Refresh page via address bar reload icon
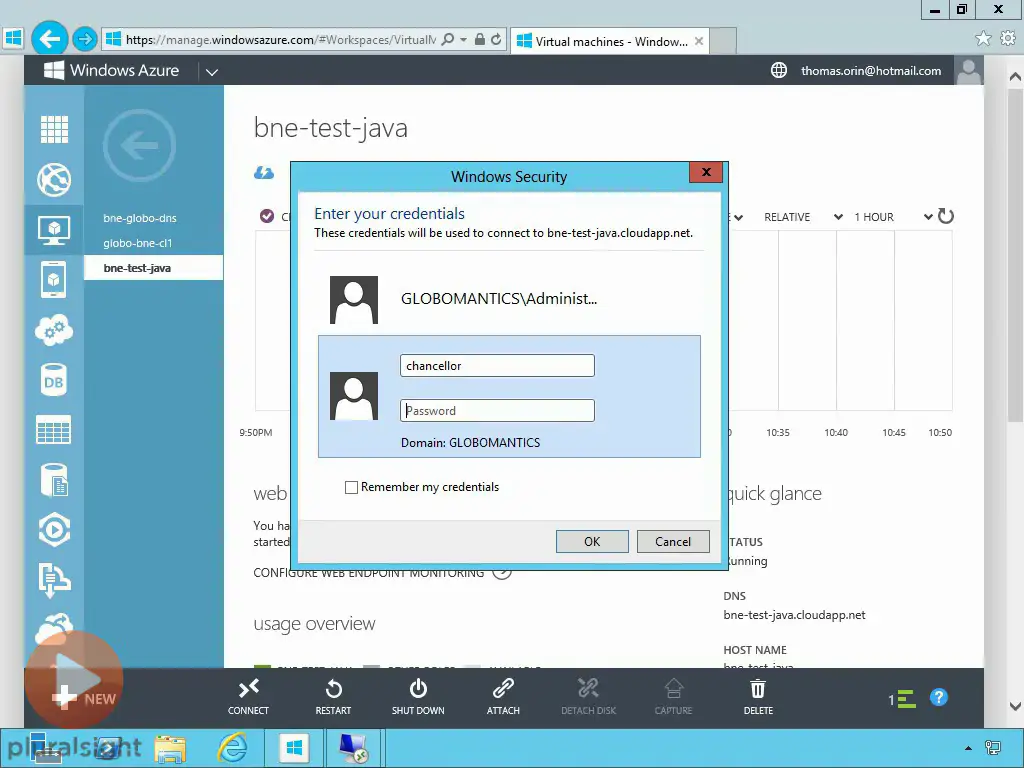This screenshot has height=768, width=1024. point(496,40)
